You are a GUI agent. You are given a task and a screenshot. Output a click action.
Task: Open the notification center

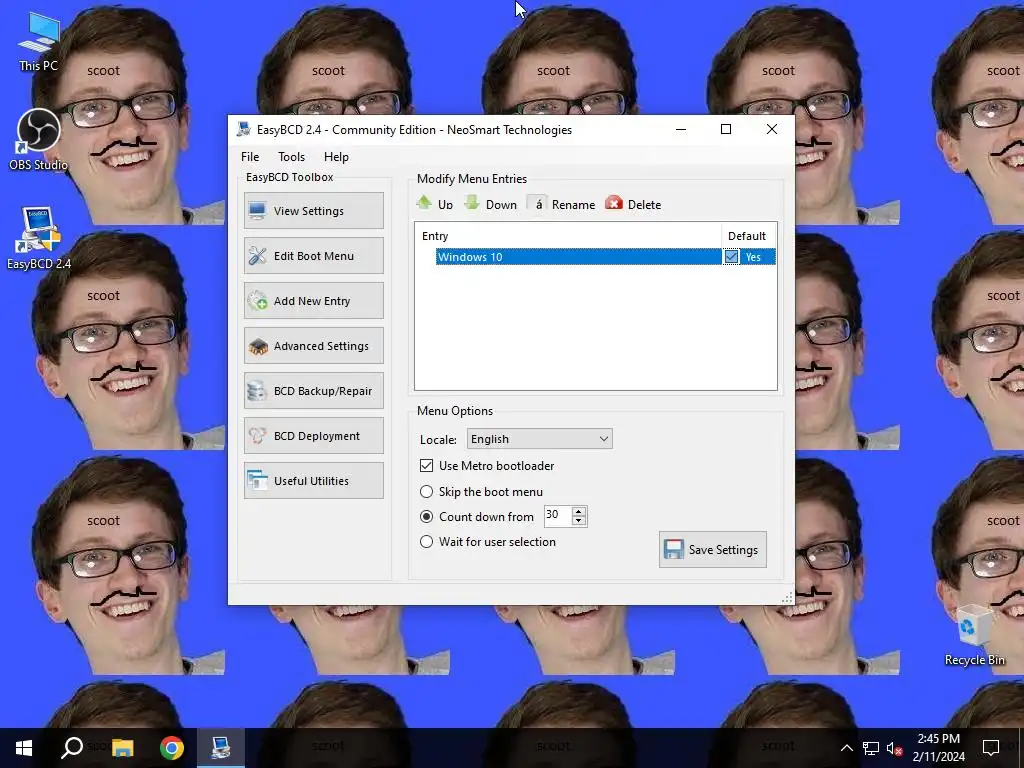click(x=991, y=748)
